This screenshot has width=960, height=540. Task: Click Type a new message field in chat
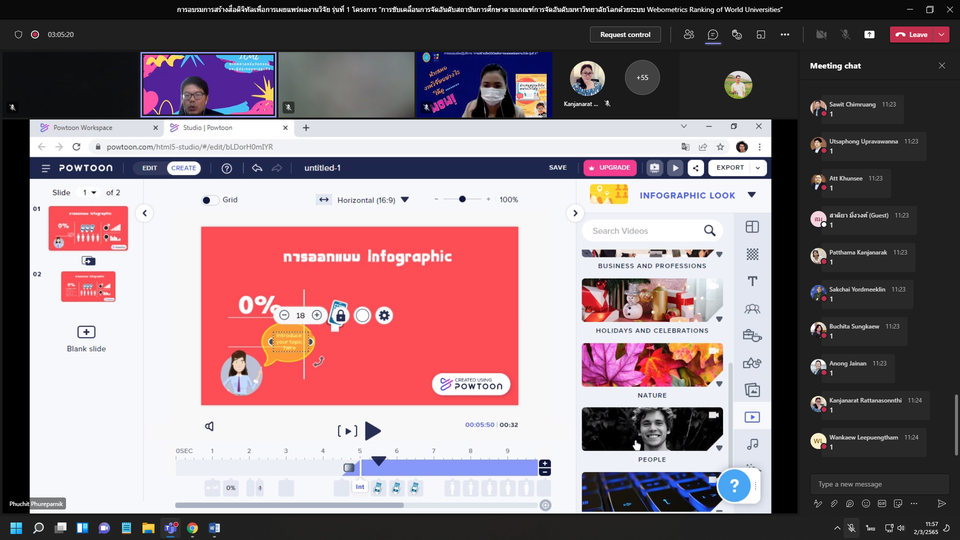pos(879,484)
